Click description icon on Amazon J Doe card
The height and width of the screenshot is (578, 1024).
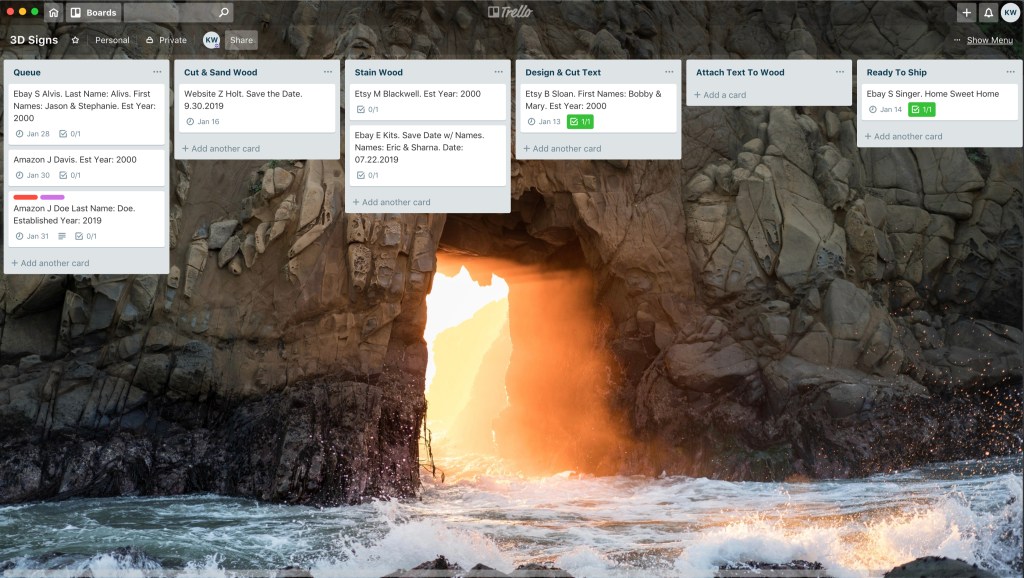62,237
